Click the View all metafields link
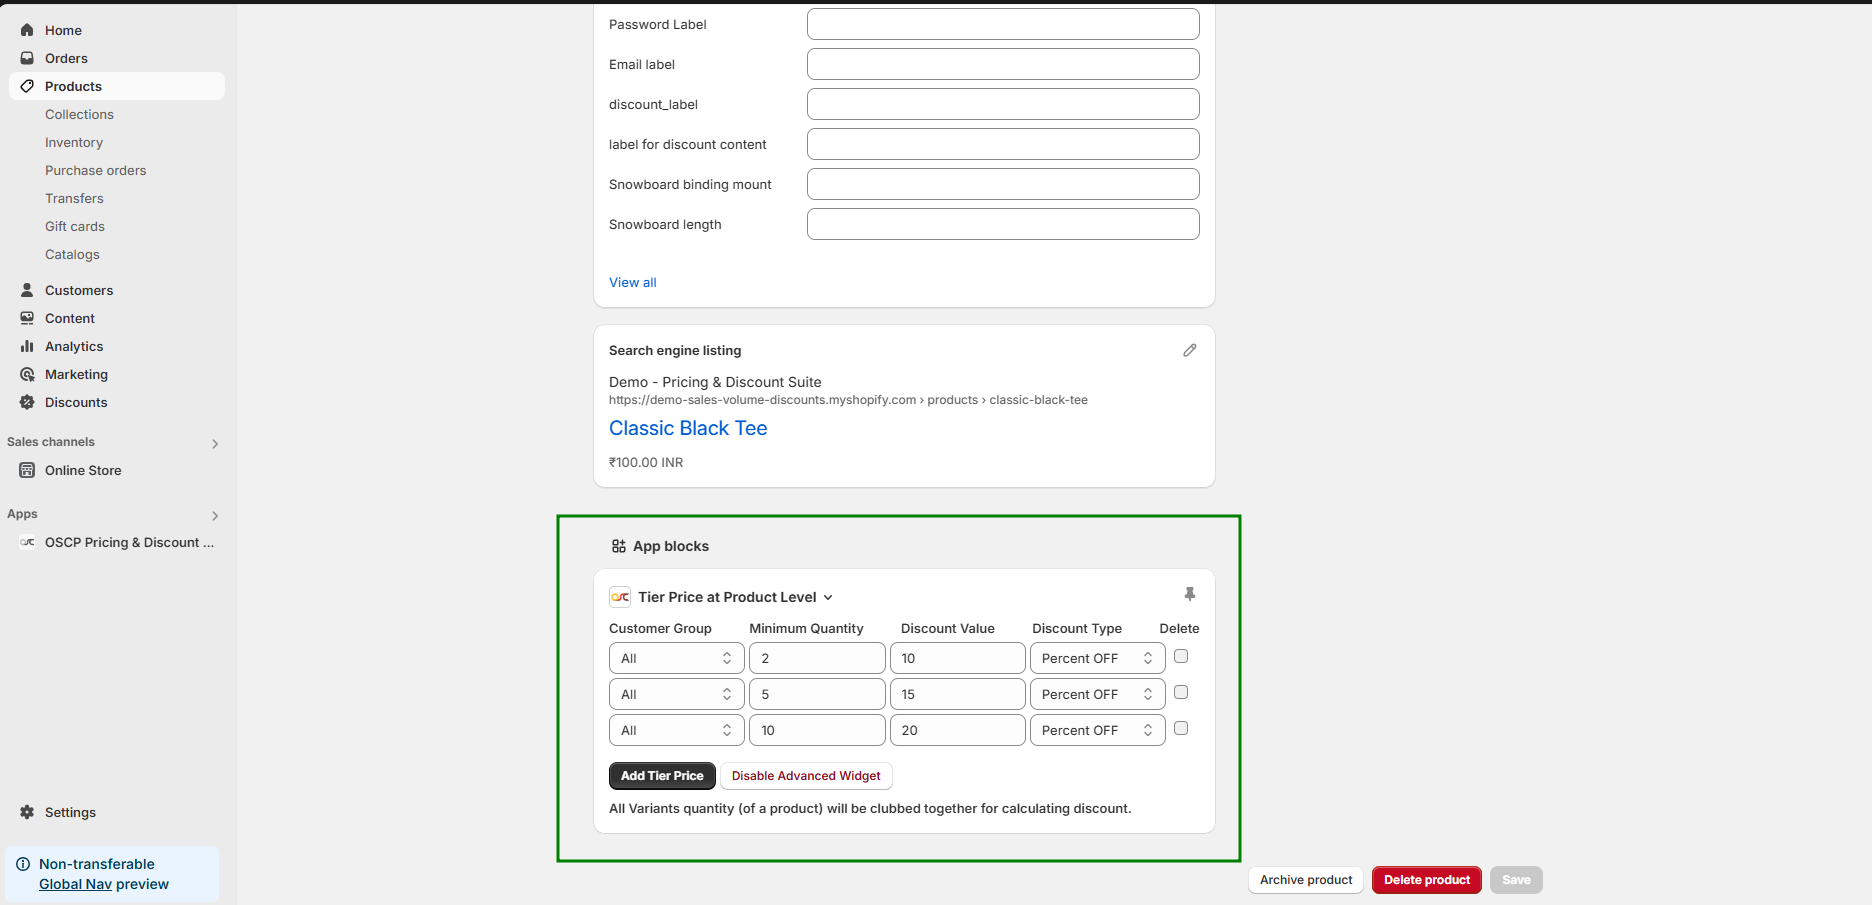This screenshot has width=1872, height=905. 632,282
